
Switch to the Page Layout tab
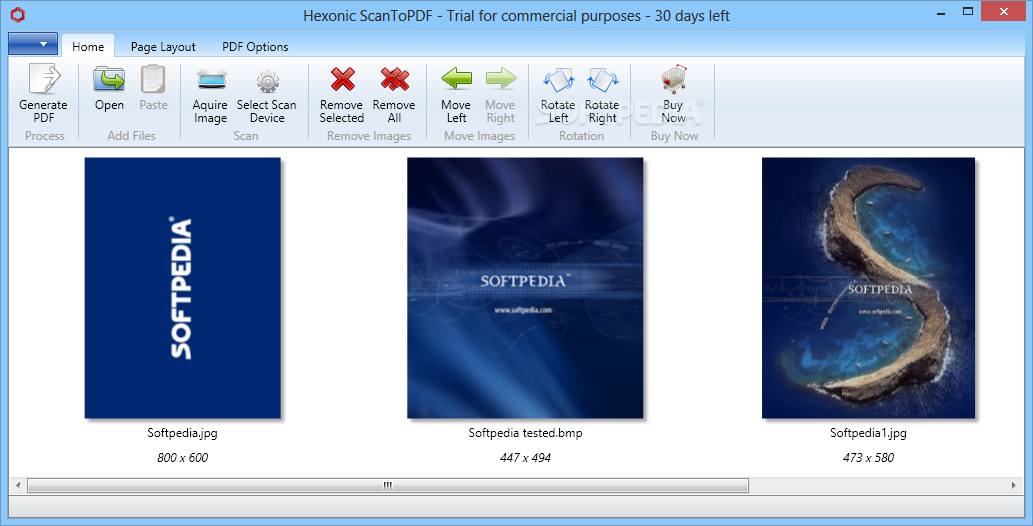click(163, 46)
